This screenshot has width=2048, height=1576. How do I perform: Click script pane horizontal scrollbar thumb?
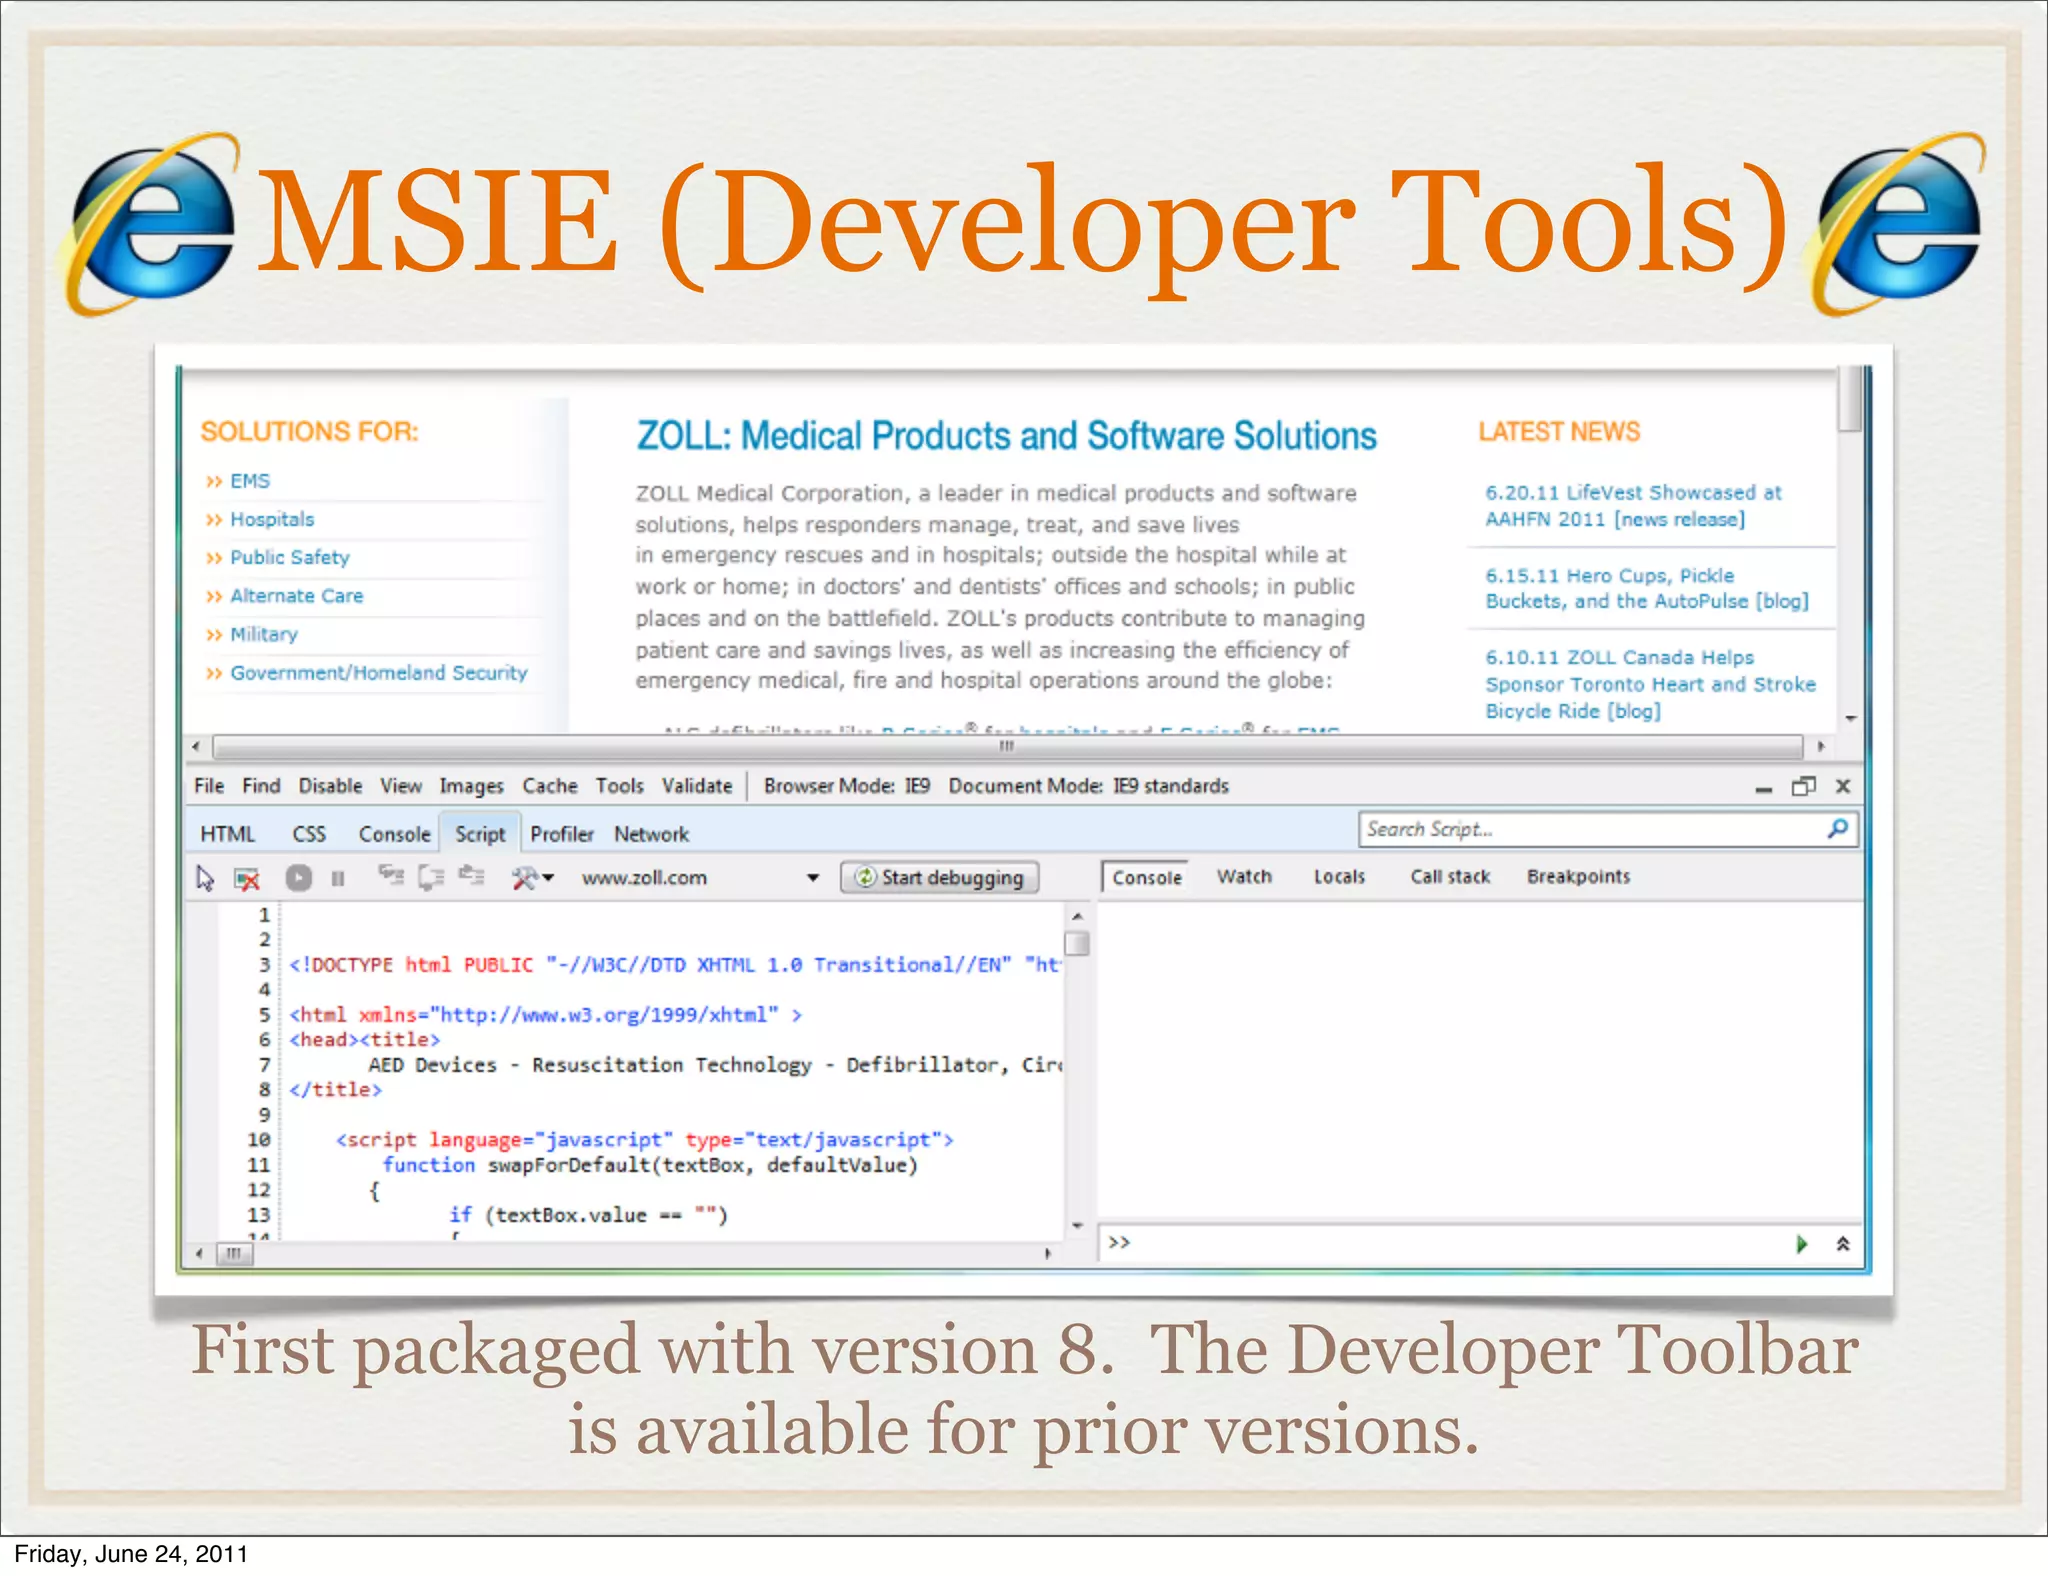[234, 1253]
